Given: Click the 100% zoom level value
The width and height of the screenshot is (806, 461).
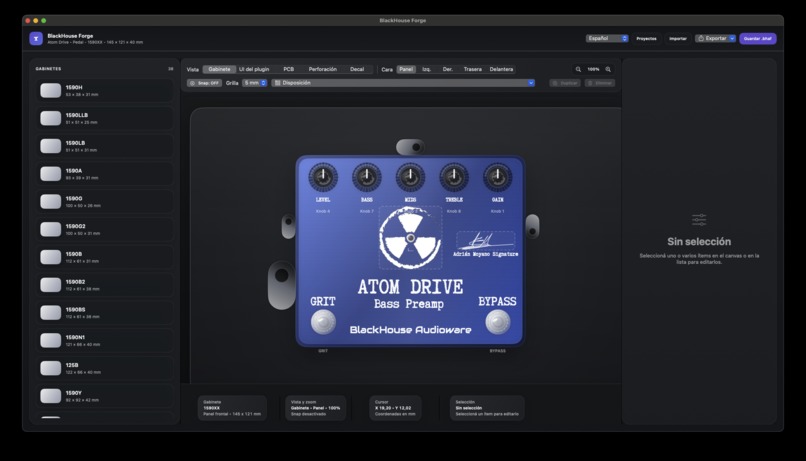Looking at the screenshot, I should (x=593, y=69).
